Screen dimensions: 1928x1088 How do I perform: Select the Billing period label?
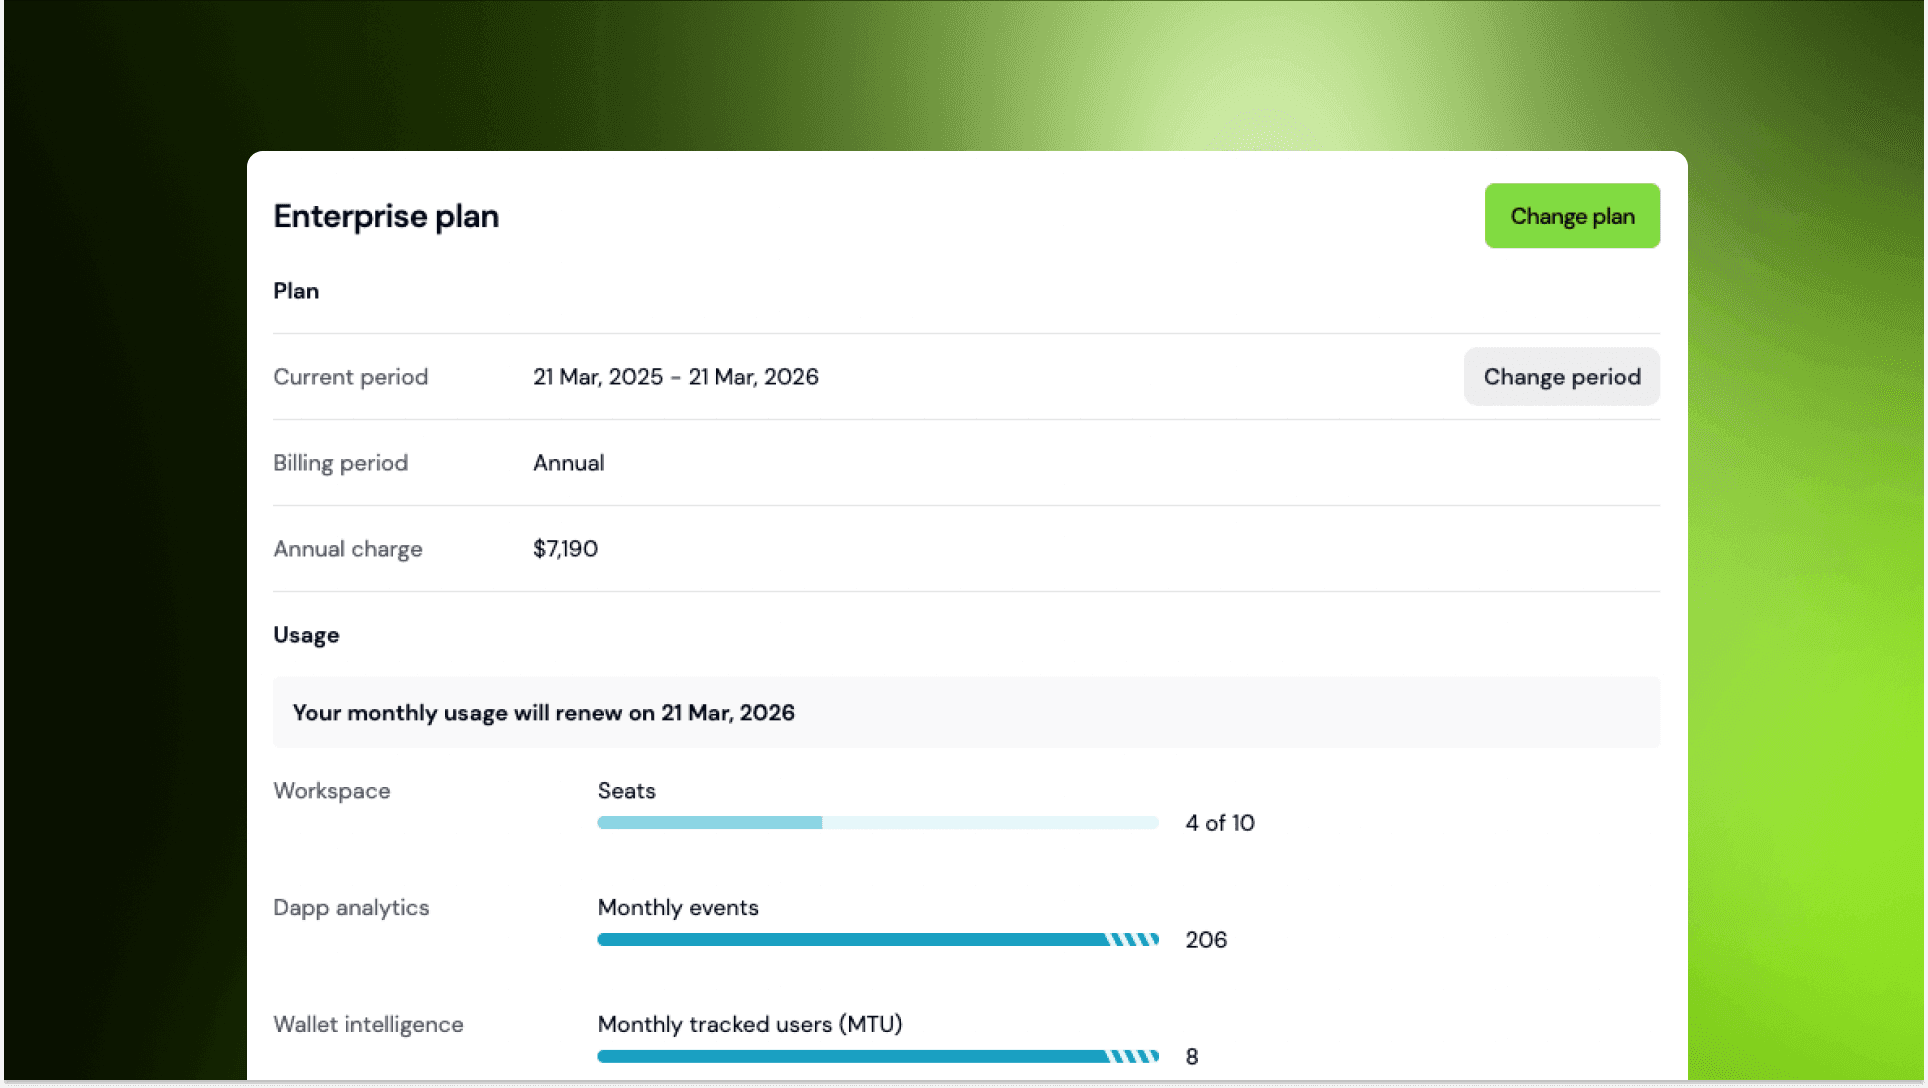(341, 463)
